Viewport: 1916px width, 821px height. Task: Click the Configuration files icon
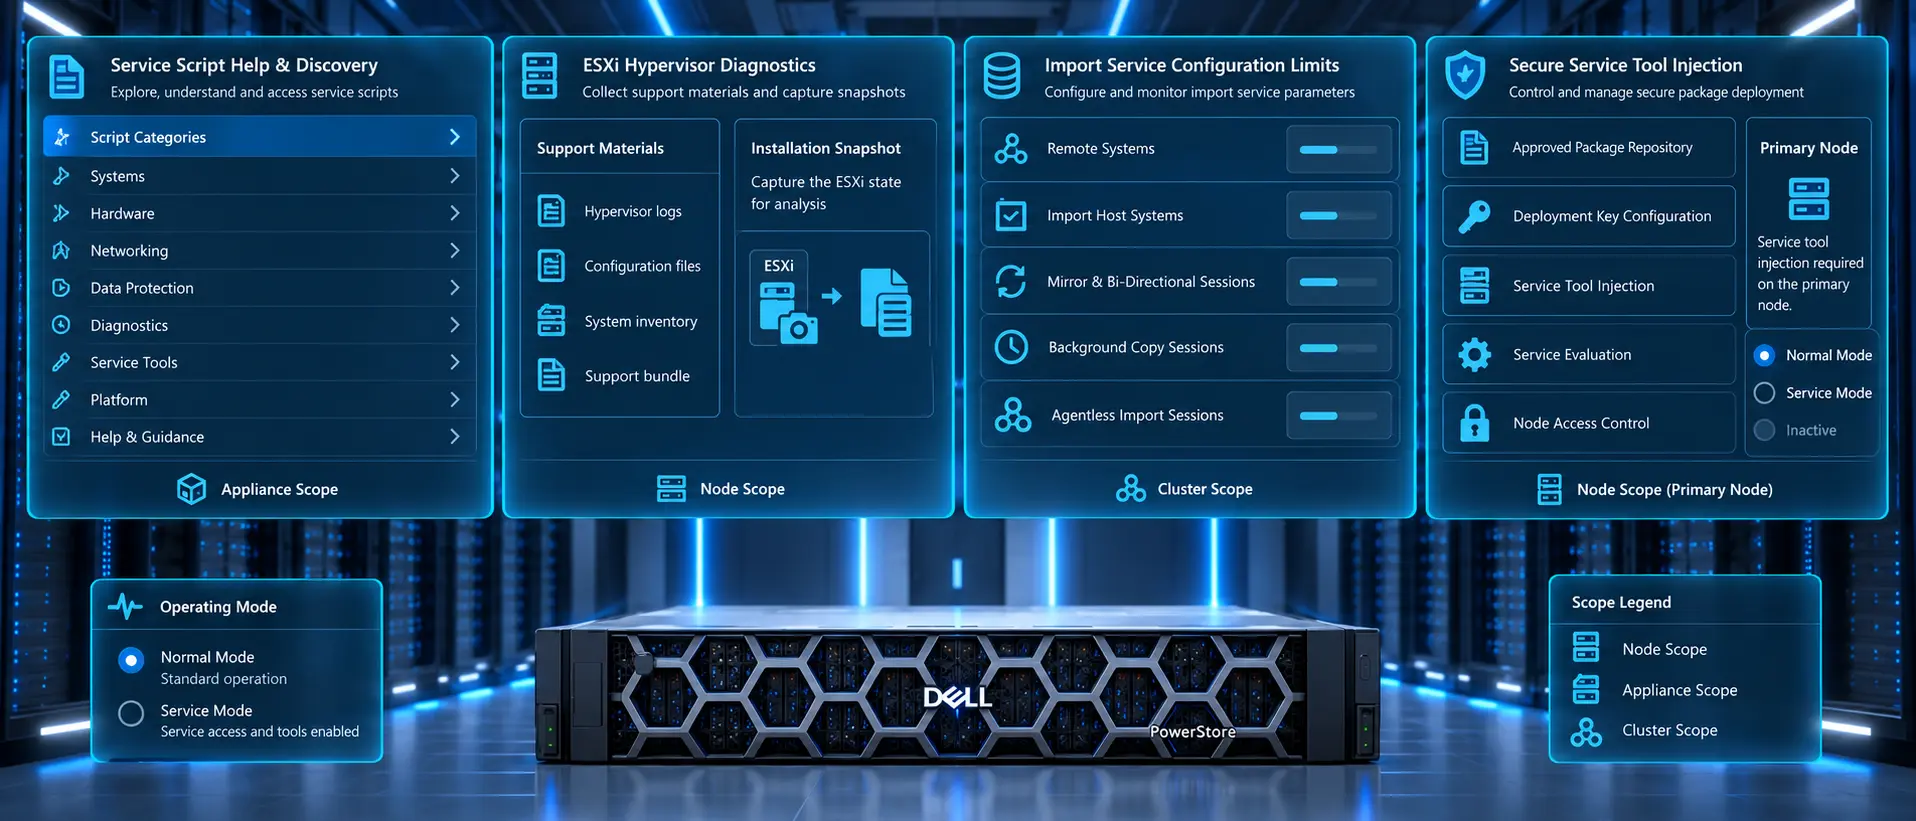coord(551,266)
